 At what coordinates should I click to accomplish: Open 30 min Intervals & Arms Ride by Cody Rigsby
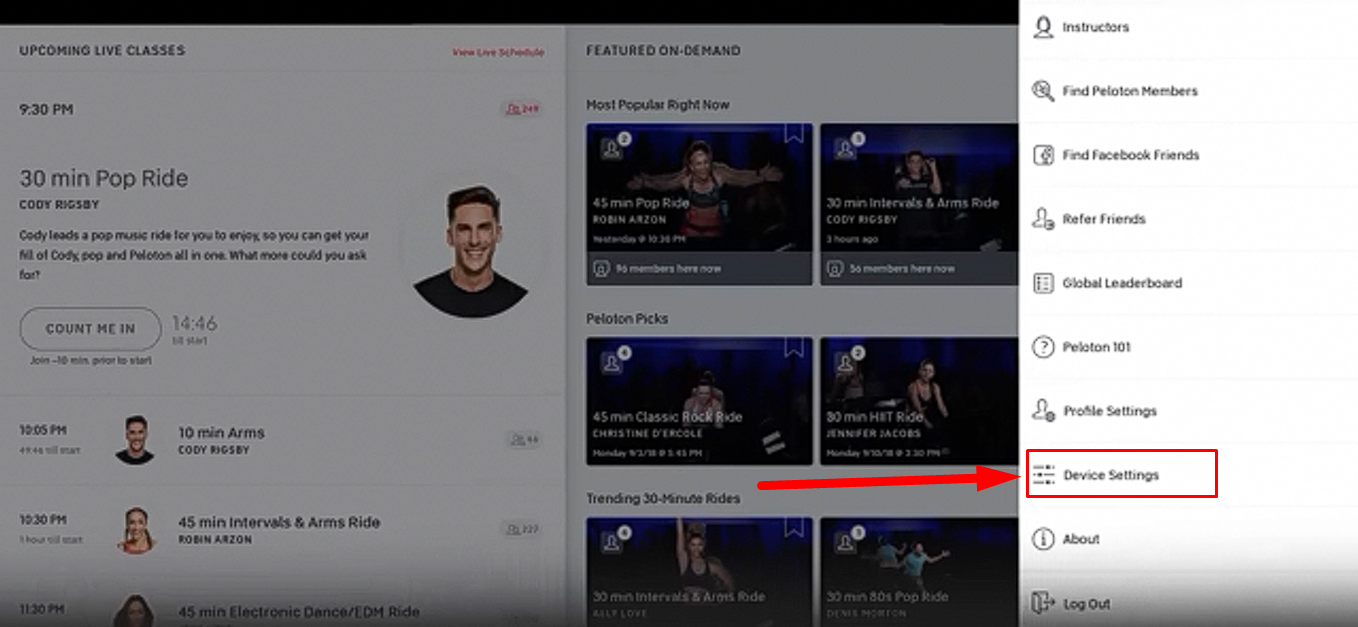(919, 204)
